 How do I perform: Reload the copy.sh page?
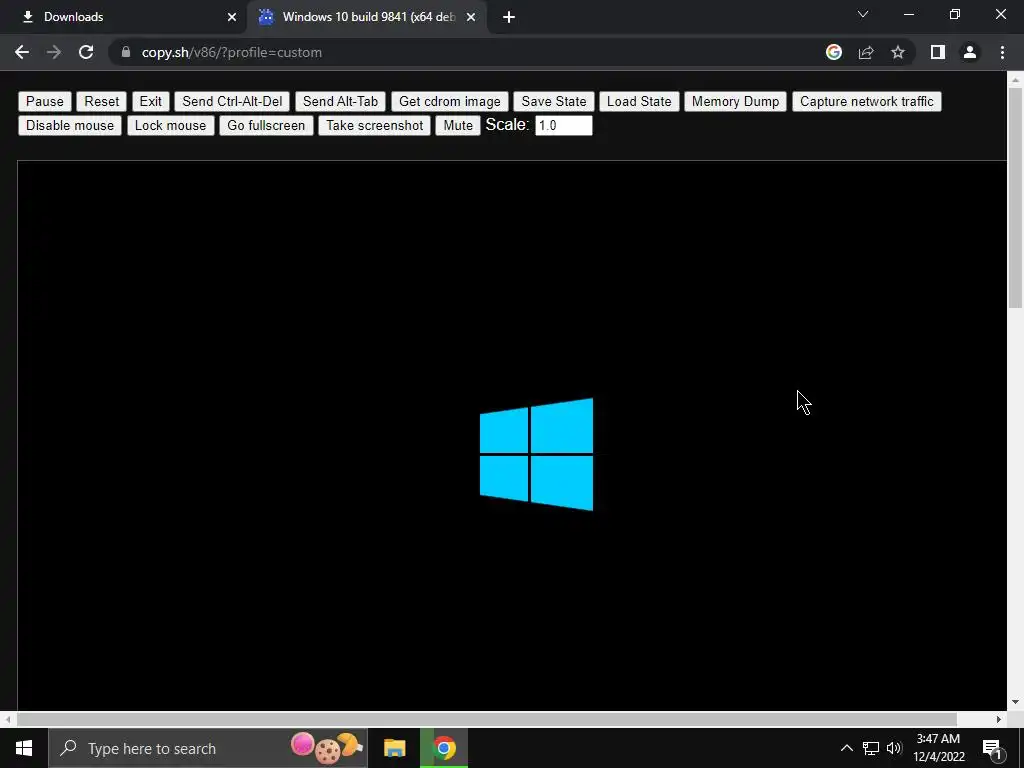pos(86,52)
